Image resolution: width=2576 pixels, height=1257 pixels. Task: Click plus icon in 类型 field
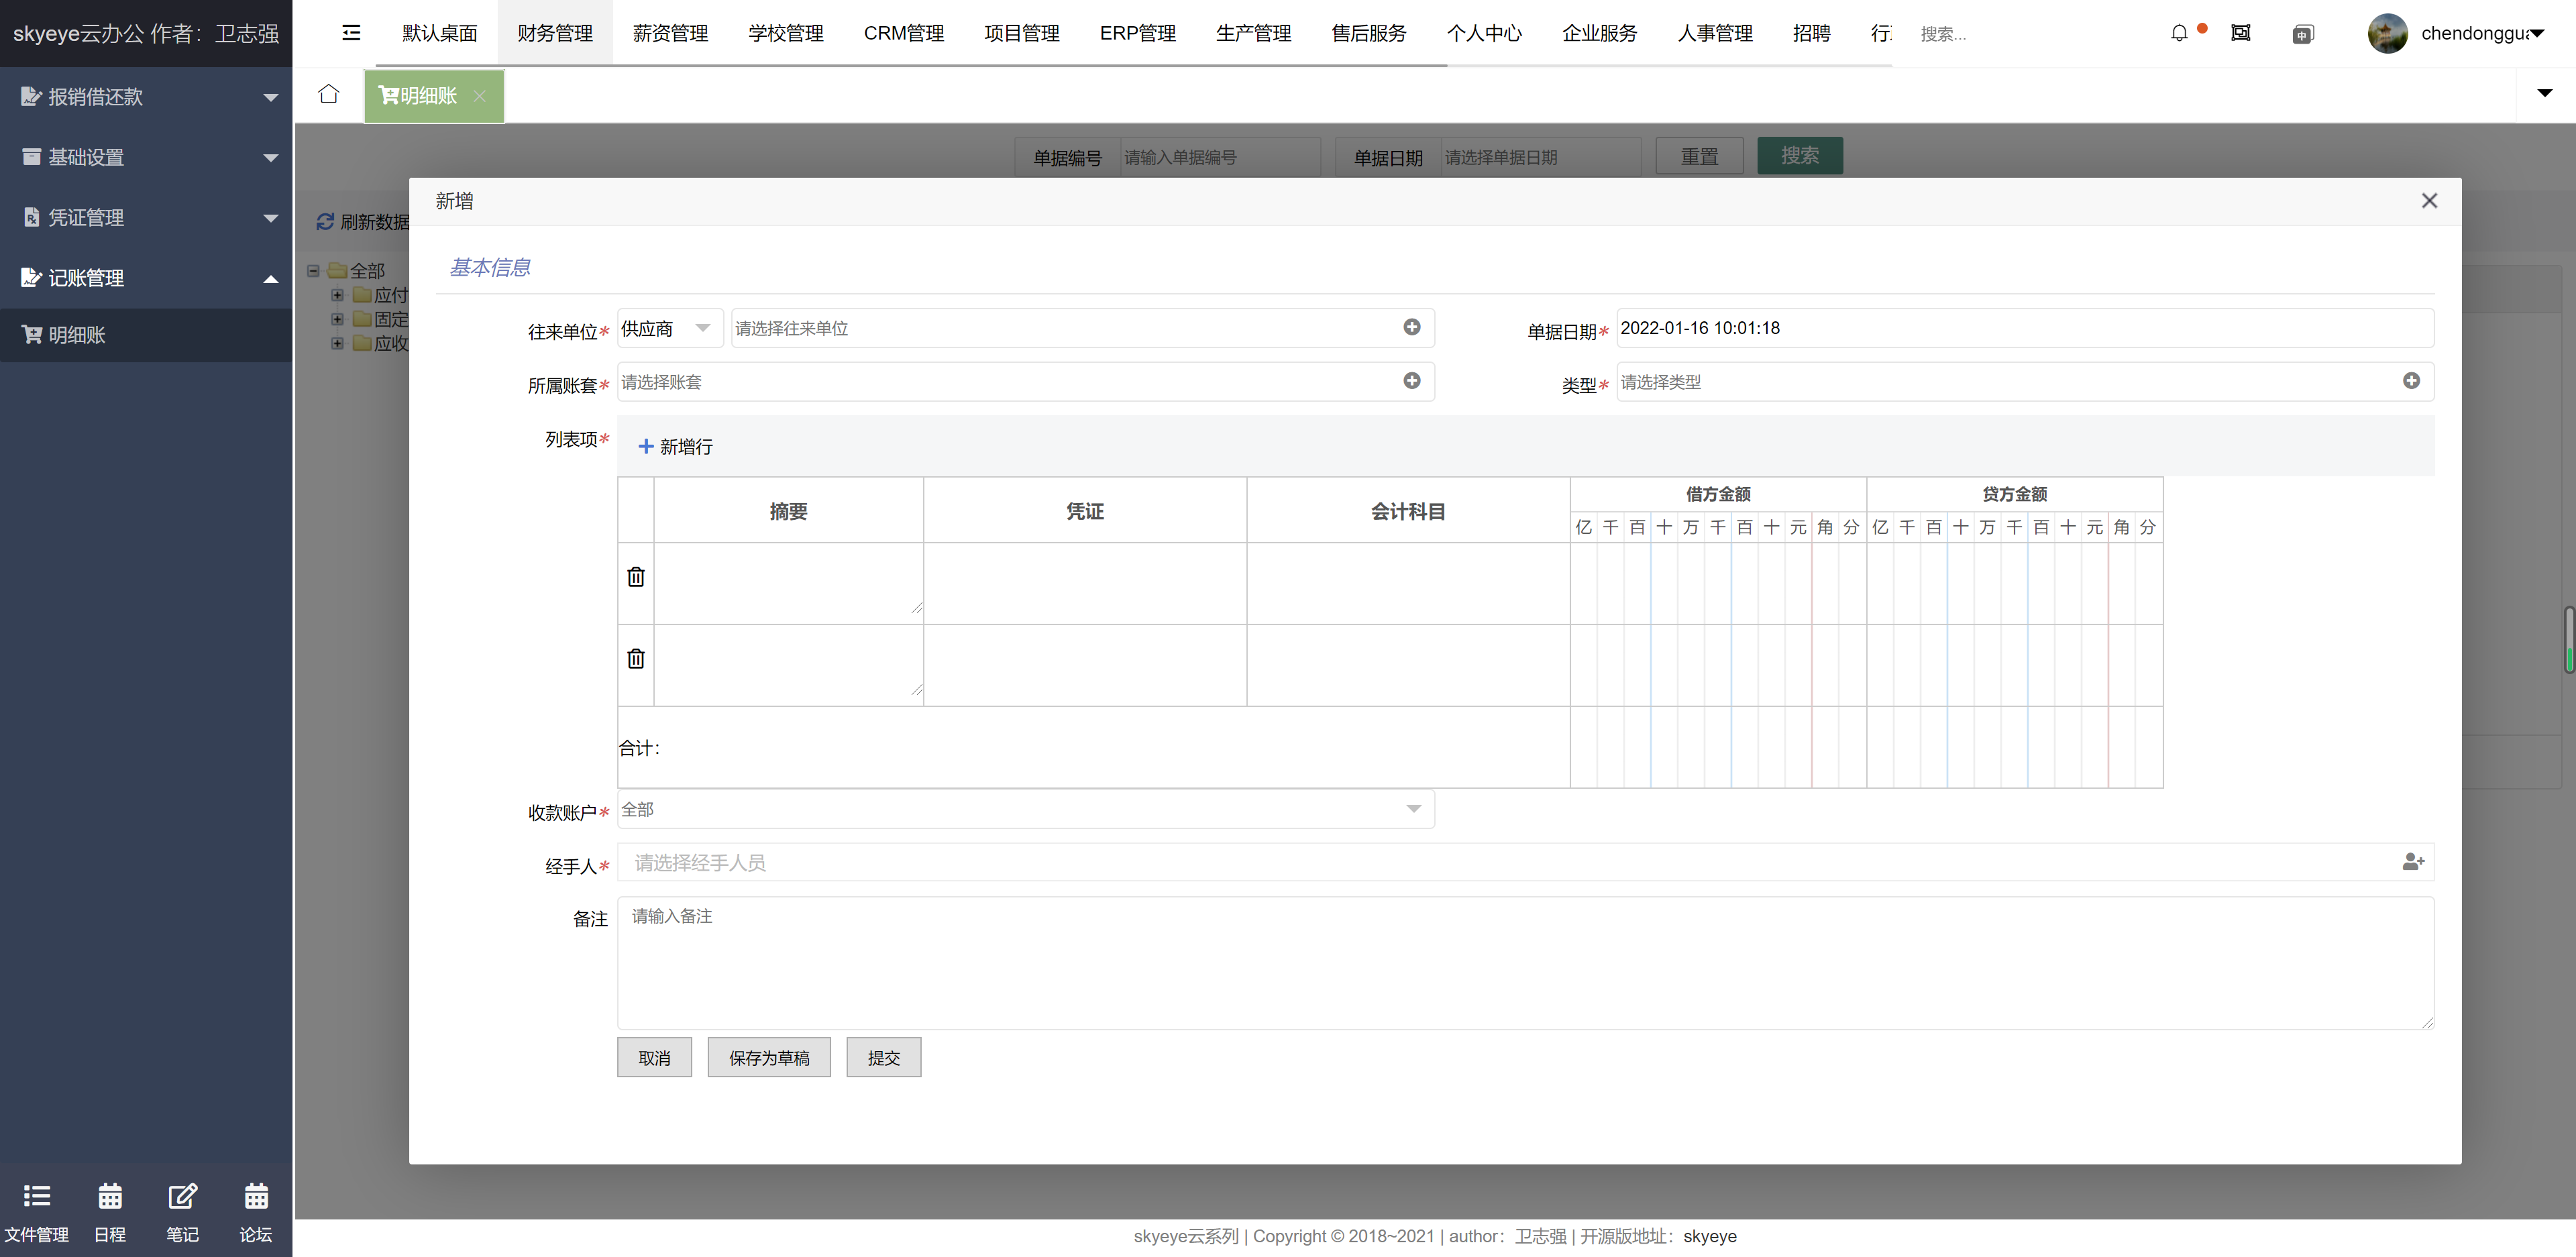(2411, 381)
